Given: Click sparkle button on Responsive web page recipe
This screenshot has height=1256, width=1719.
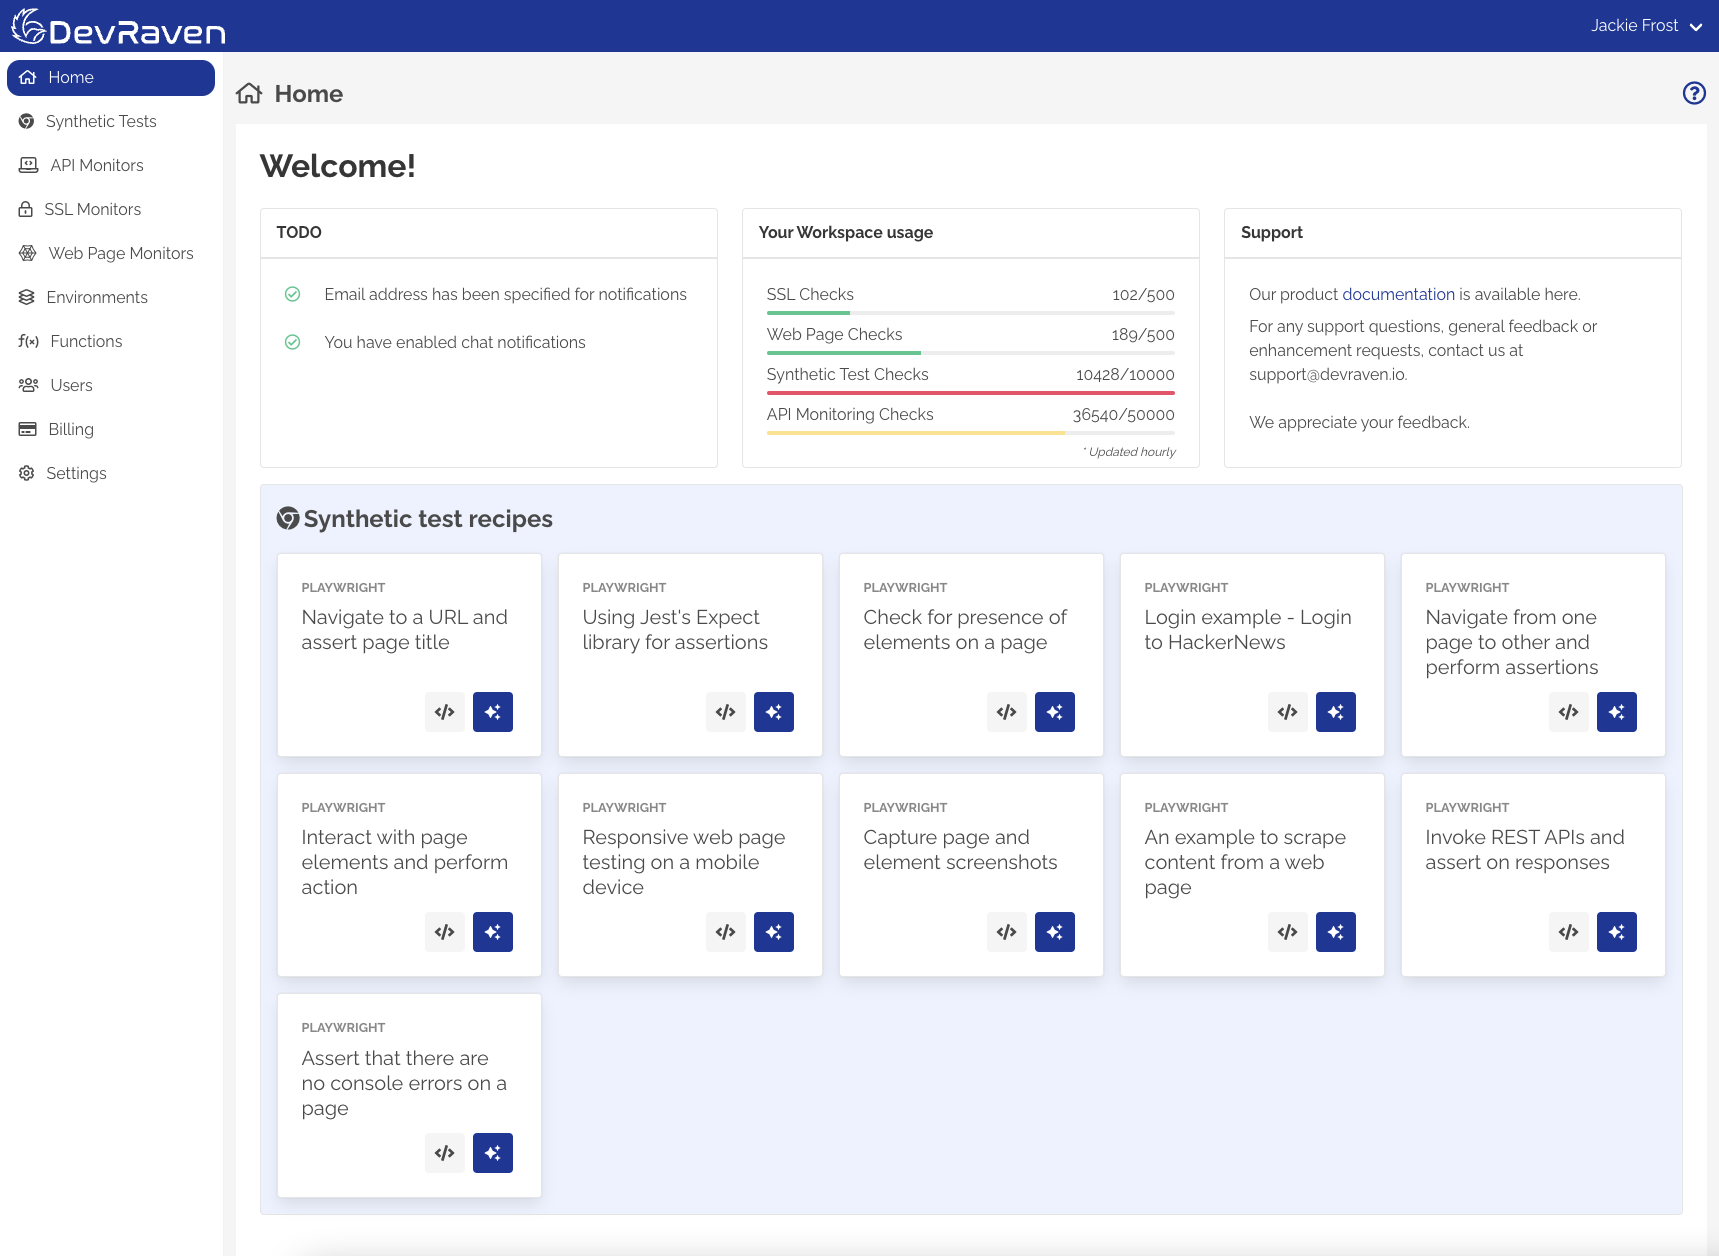Looking at the screenshot, I should point(773,932).
